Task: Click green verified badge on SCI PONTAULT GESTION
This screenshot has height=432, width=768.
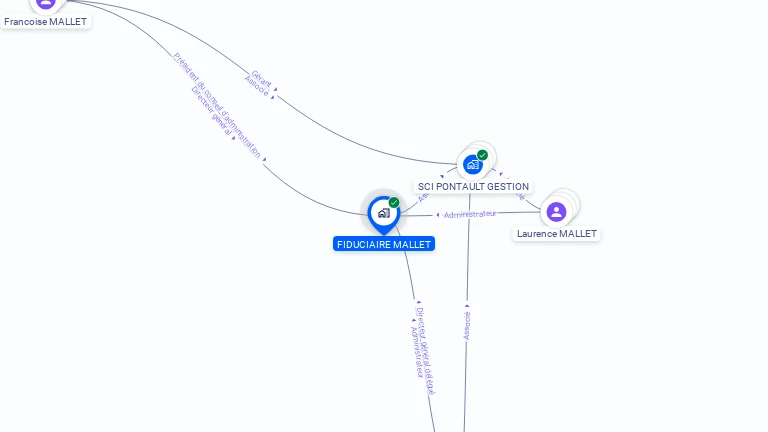Action: (x=482, y=155)
